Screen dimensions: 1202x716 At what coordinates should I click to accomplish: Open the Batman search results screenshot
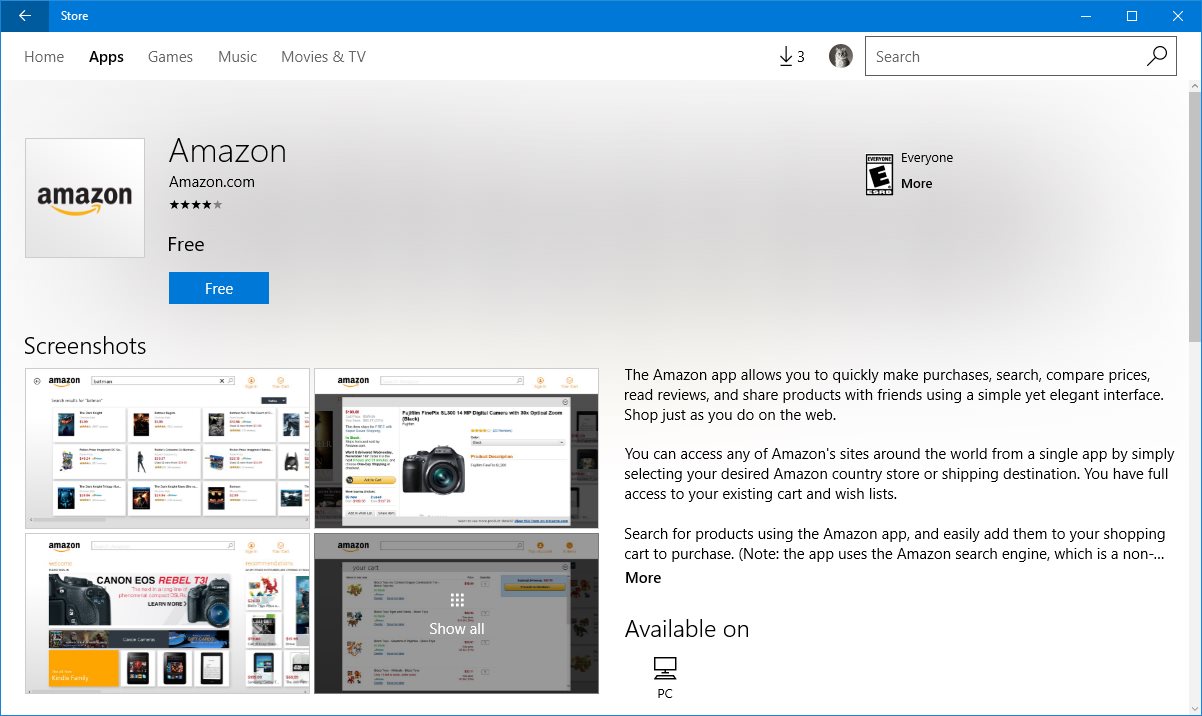pyautogui.click(x=167, y=448)
